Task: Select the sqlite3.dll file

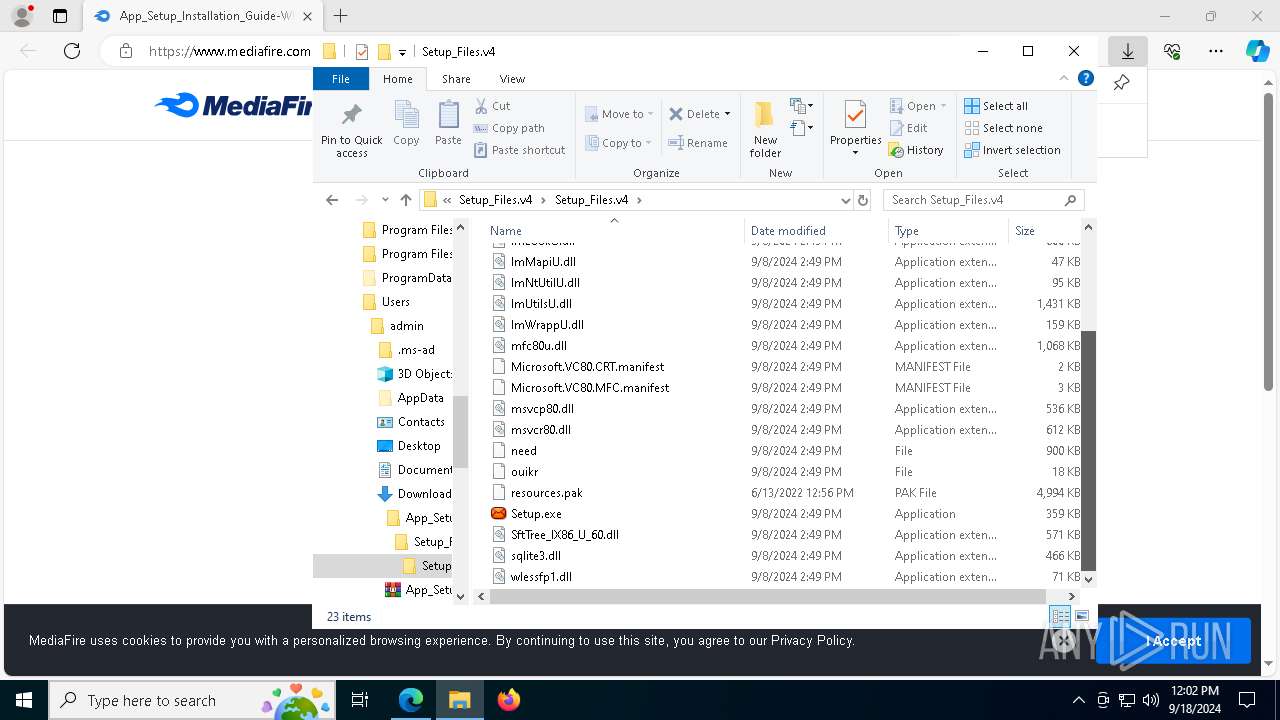Action: click(x=535, y=556)
